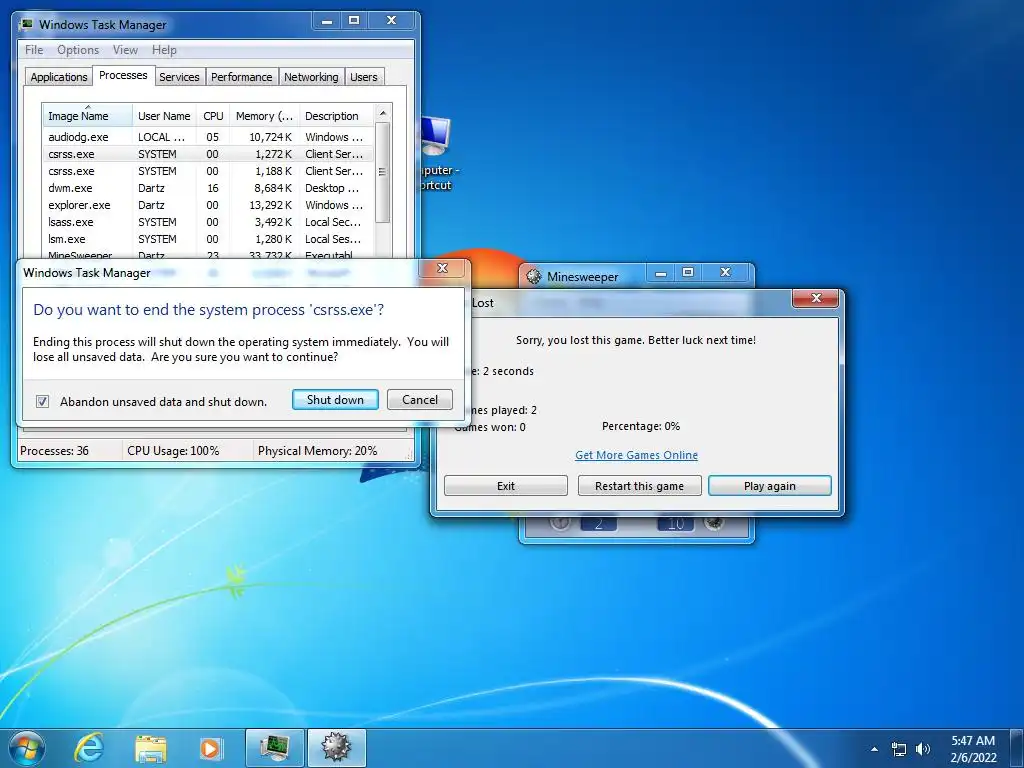Close the Game Lost dialog
This screenshot has height=768, width=1024.
coord(816,298)
